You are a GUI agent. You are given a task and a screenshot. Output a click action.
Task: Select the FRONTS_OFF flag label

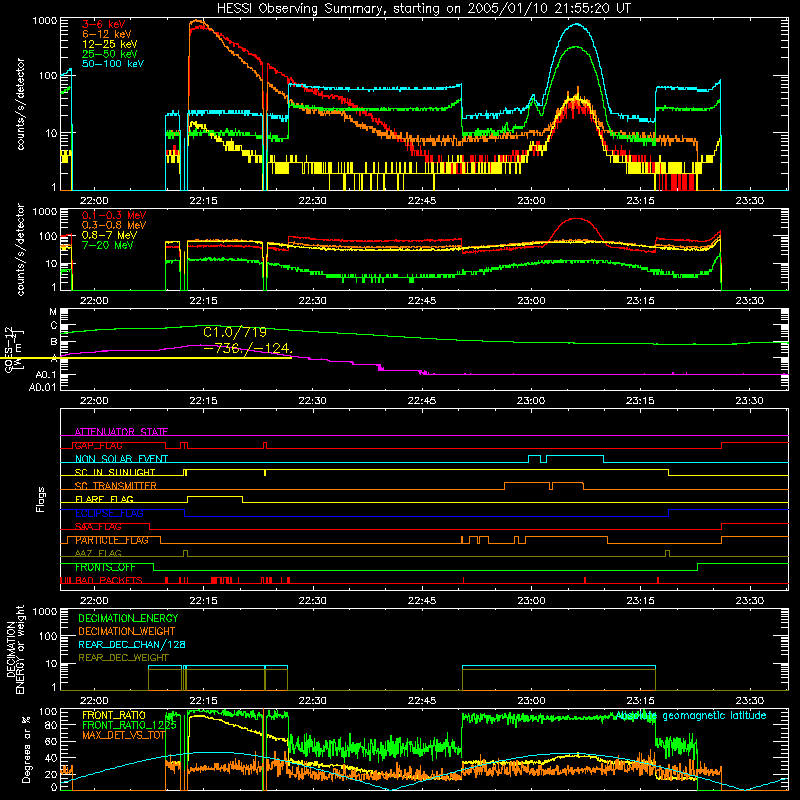[x=105, y=567]
